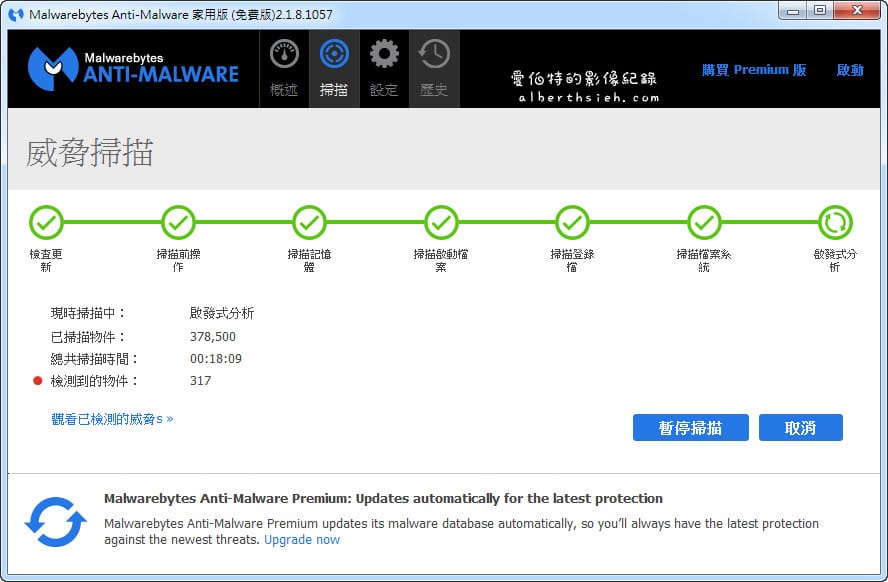Viewport: 888px width, 582px height.
Task: Click the Upgrade now link
Action: coord(302,540)
